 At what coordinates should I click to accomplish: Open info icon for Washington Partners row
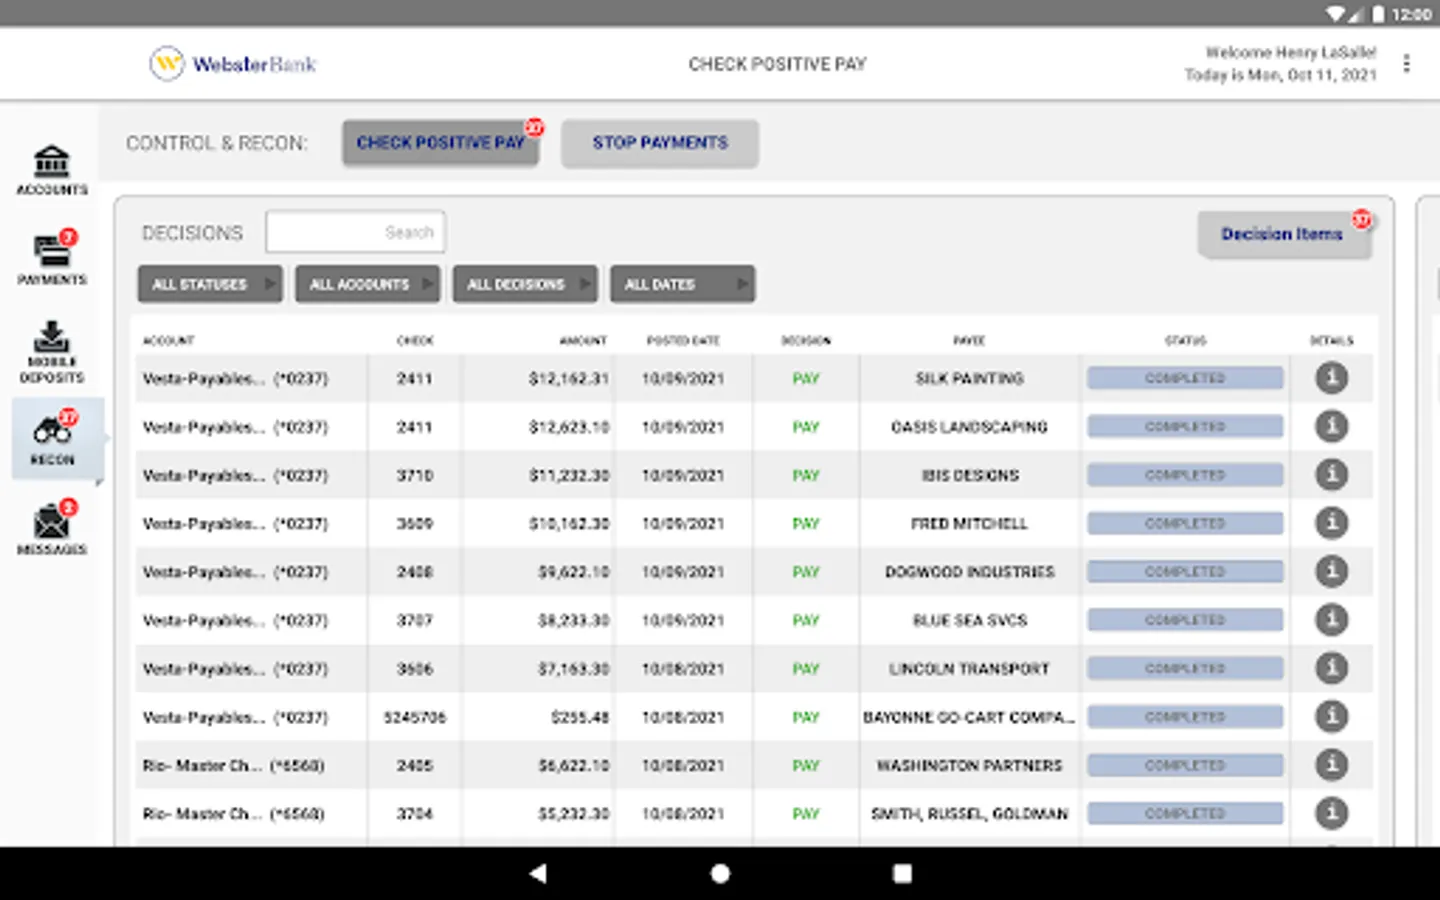click(x=1331, y=765)
